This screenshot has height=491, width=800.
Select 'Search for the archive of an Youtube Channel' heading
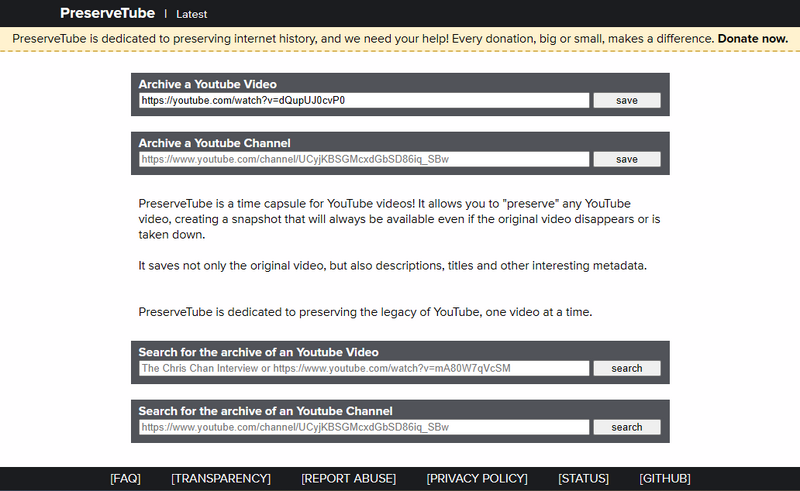265,411
